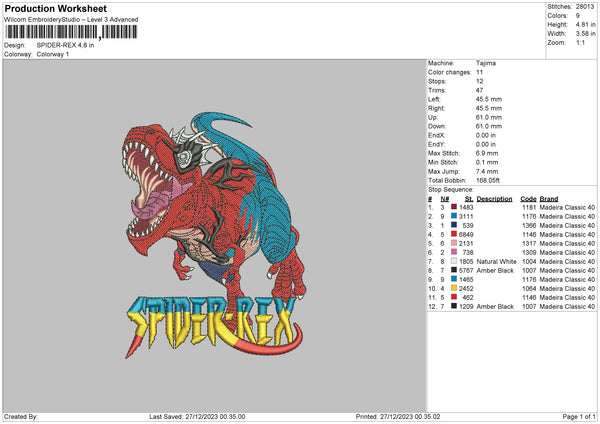Pick the red swatch beside stitch count 6849
The height and width of the screenshot is (424, 600).
coord(454,234)
